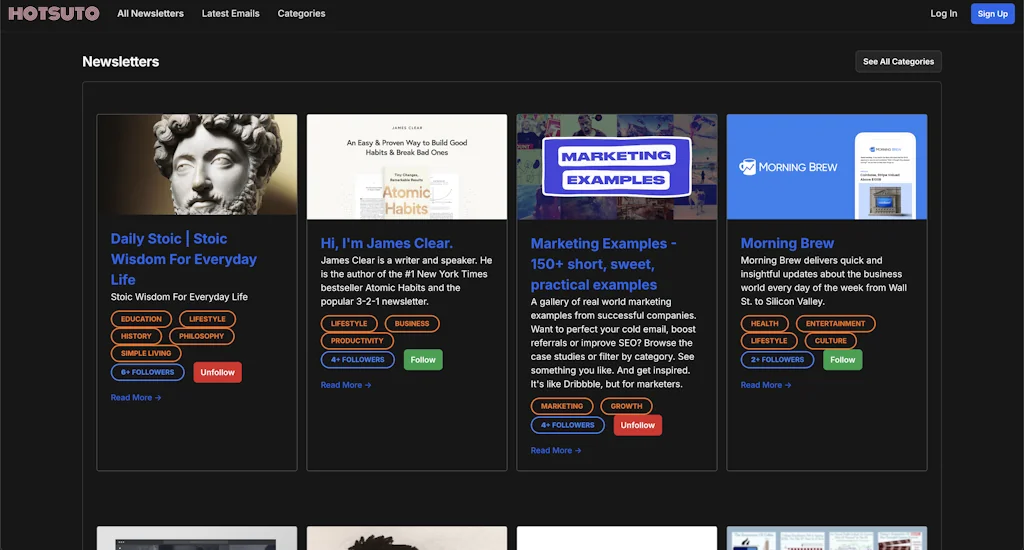This screenshot has width=1024, height=550.
Task: Click the HOTSUTO logo
Action: point(54,14)
